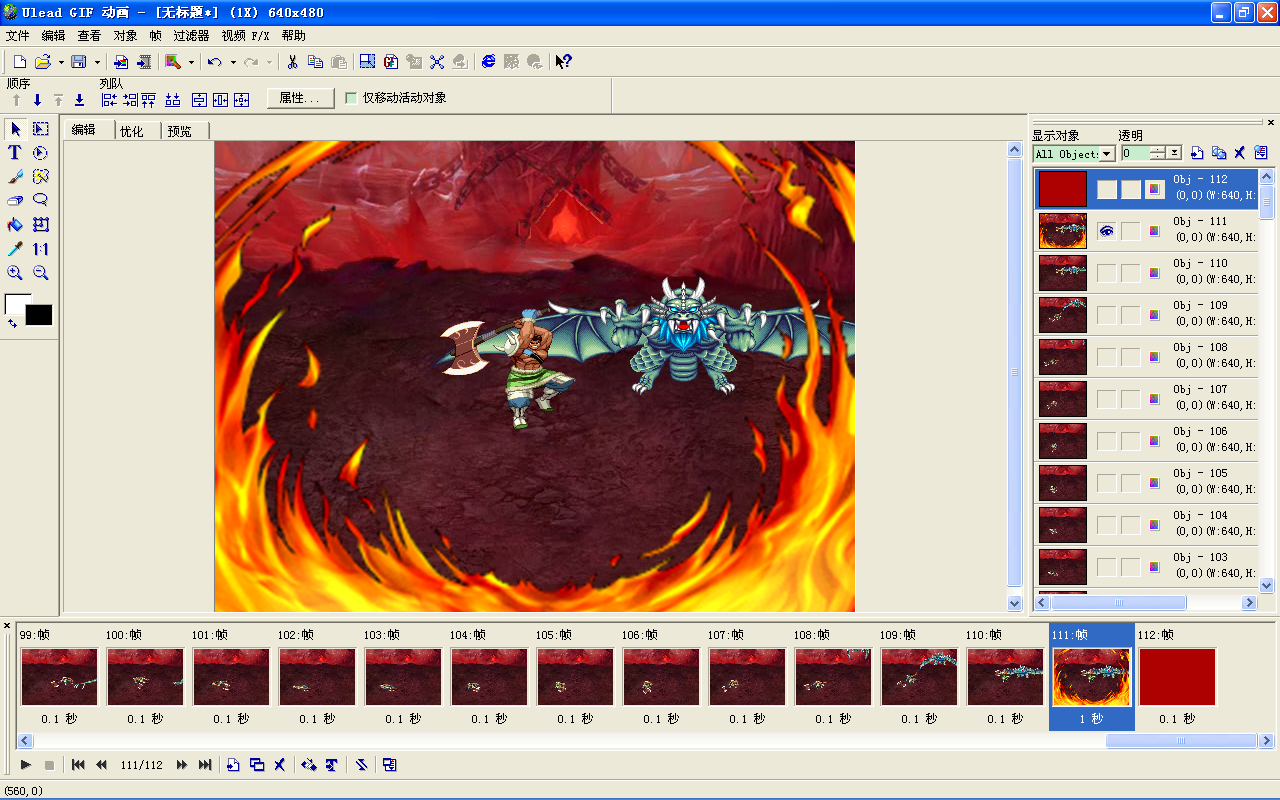Select the Text tool in the toolbox
1280x800 pixels.
point(15,153)
